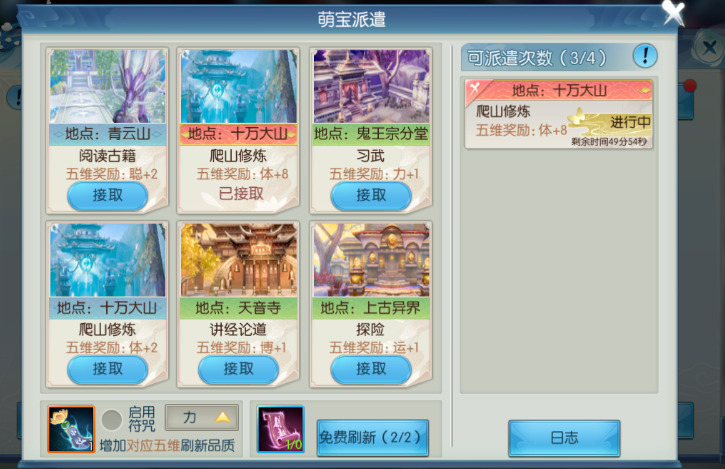Image resolution: width=725 pixels, height=469 pixels.
Task: Click the 已接取 十万大山 task card
Action: pos(238,130)
